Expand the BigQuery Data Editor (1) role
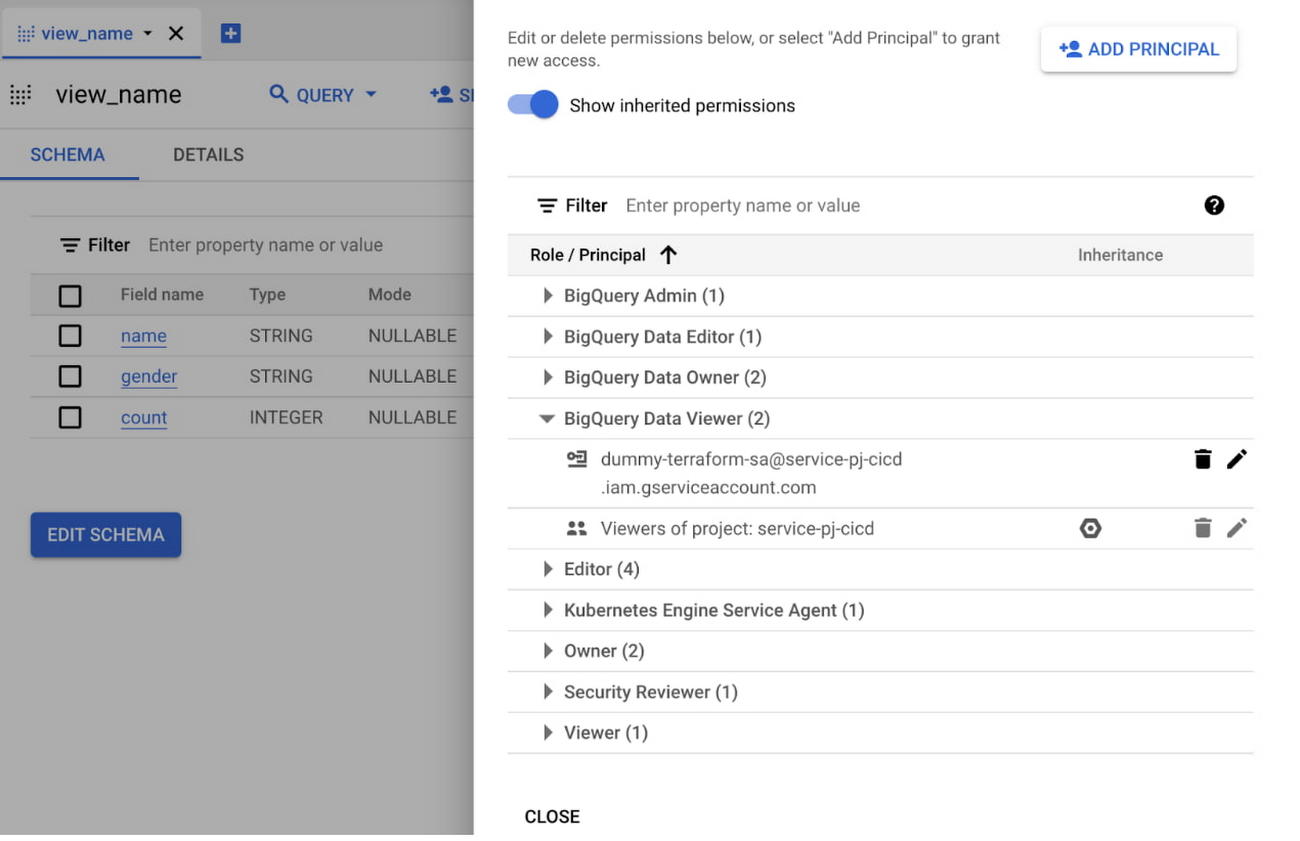The width and height of the screenshot is (1300, 841). pos(547,337)
